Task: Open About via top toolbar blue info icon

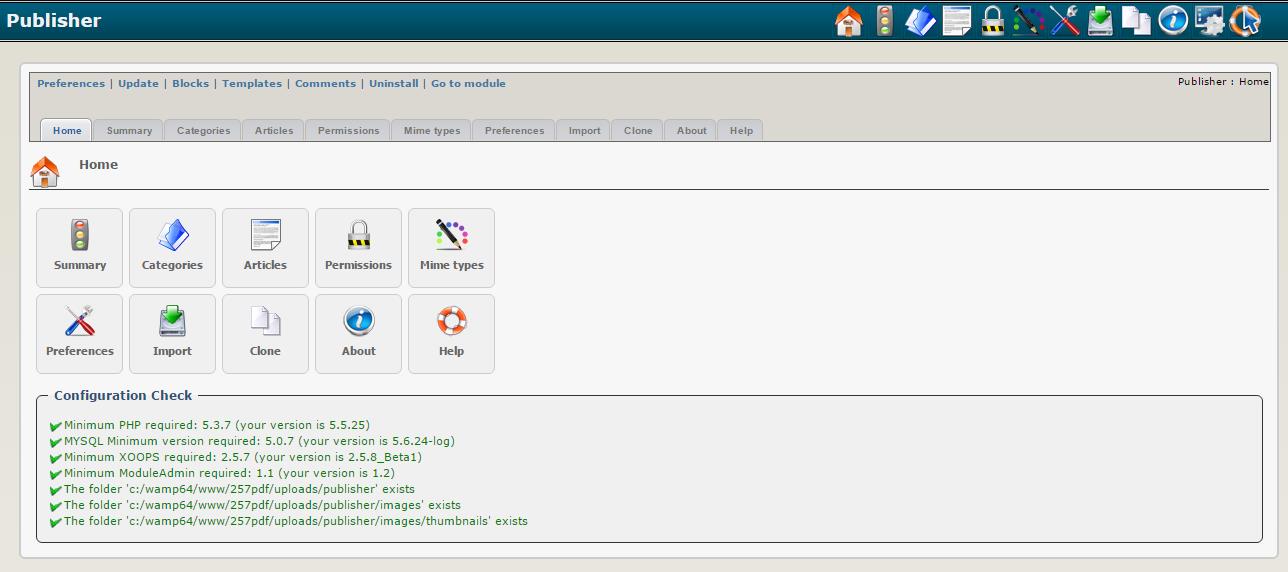Action: pyautogui.click(x=1173, y=21)
